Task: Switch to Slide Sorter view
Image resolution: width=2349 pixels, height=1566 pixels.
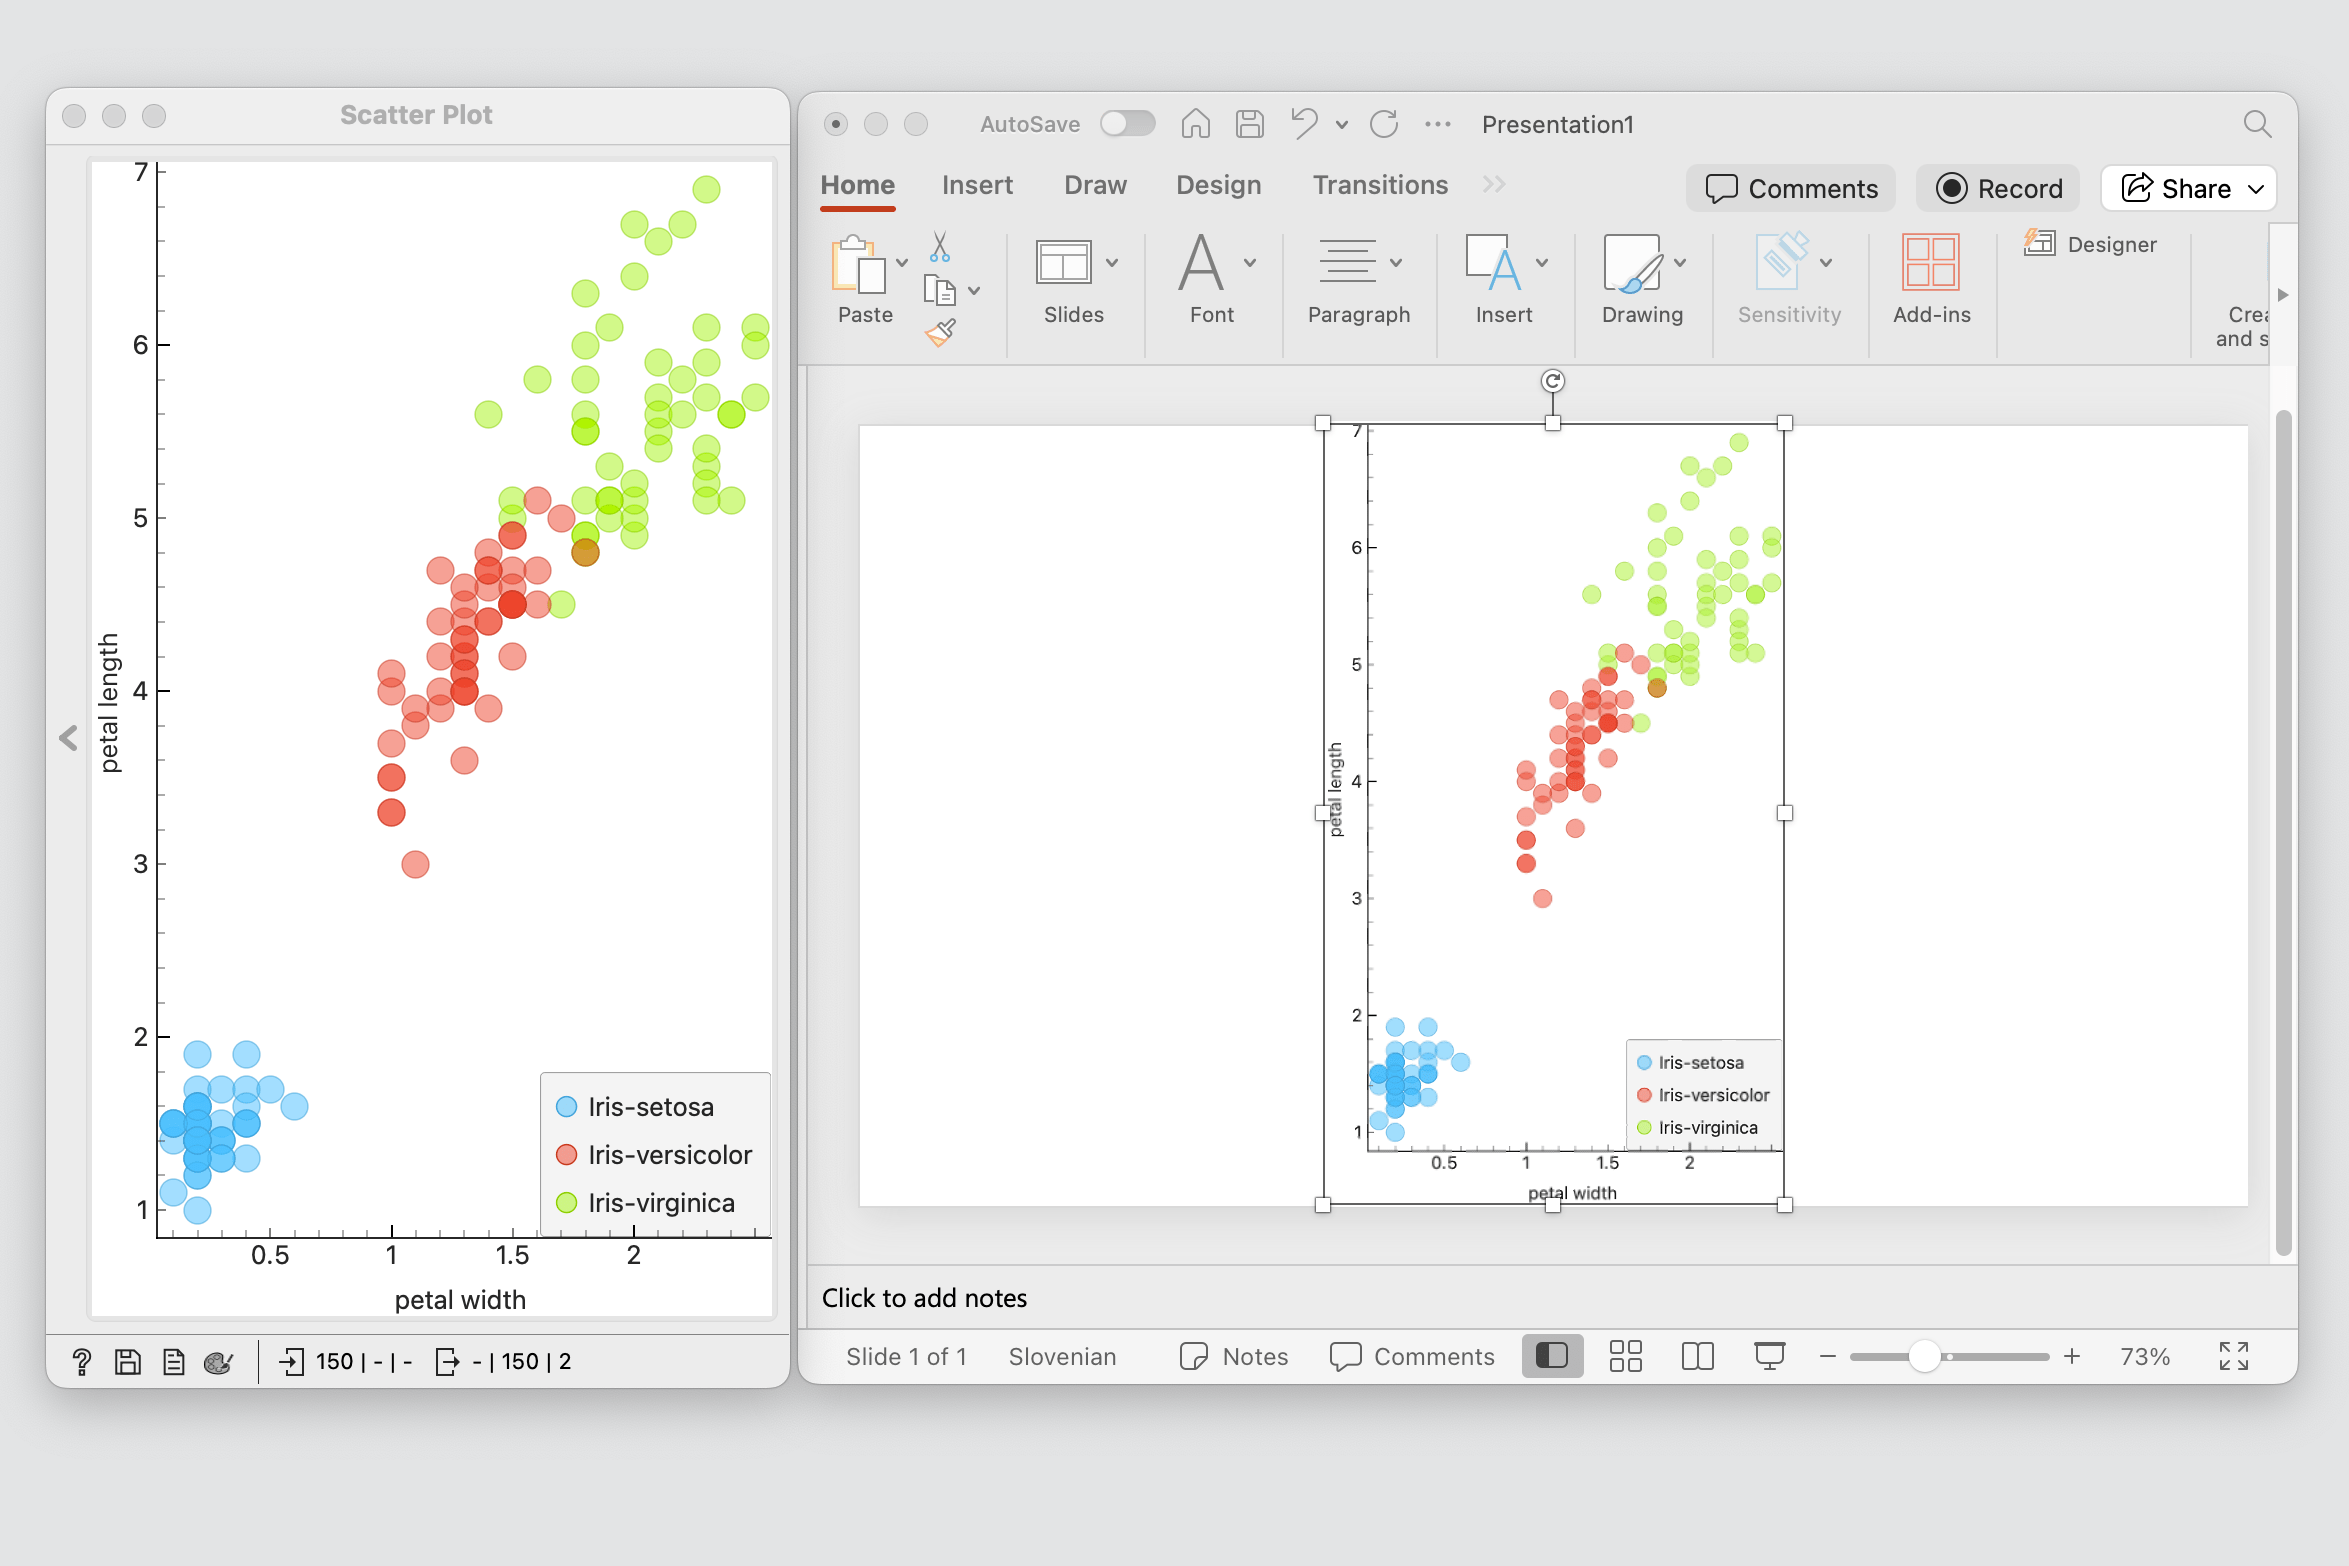Action: (1624, 1356)
